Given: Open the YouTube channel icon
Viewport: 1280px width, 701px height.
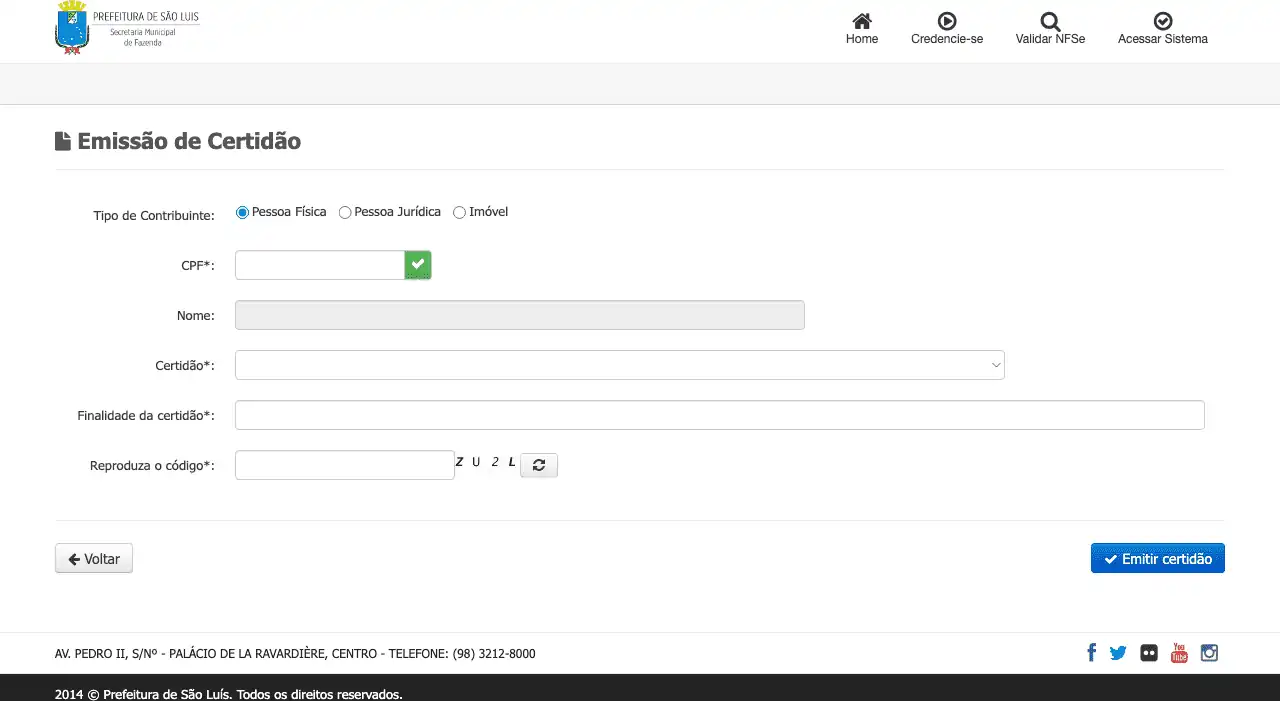Looking at the screenshot, I should pos(1179,653).
